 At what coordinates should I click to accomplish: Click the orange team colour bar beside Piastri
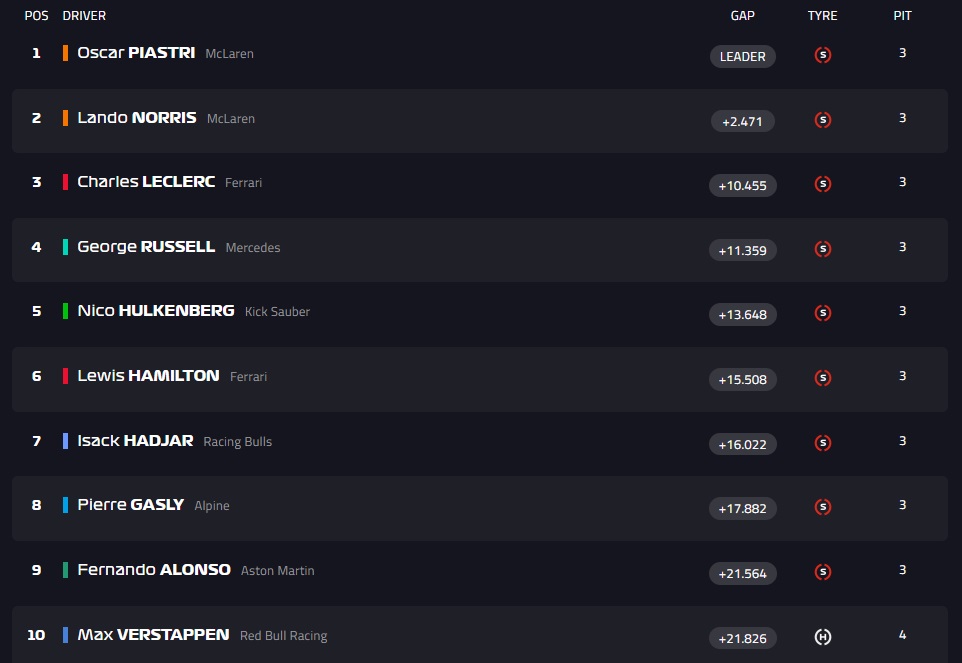(65, 53)
